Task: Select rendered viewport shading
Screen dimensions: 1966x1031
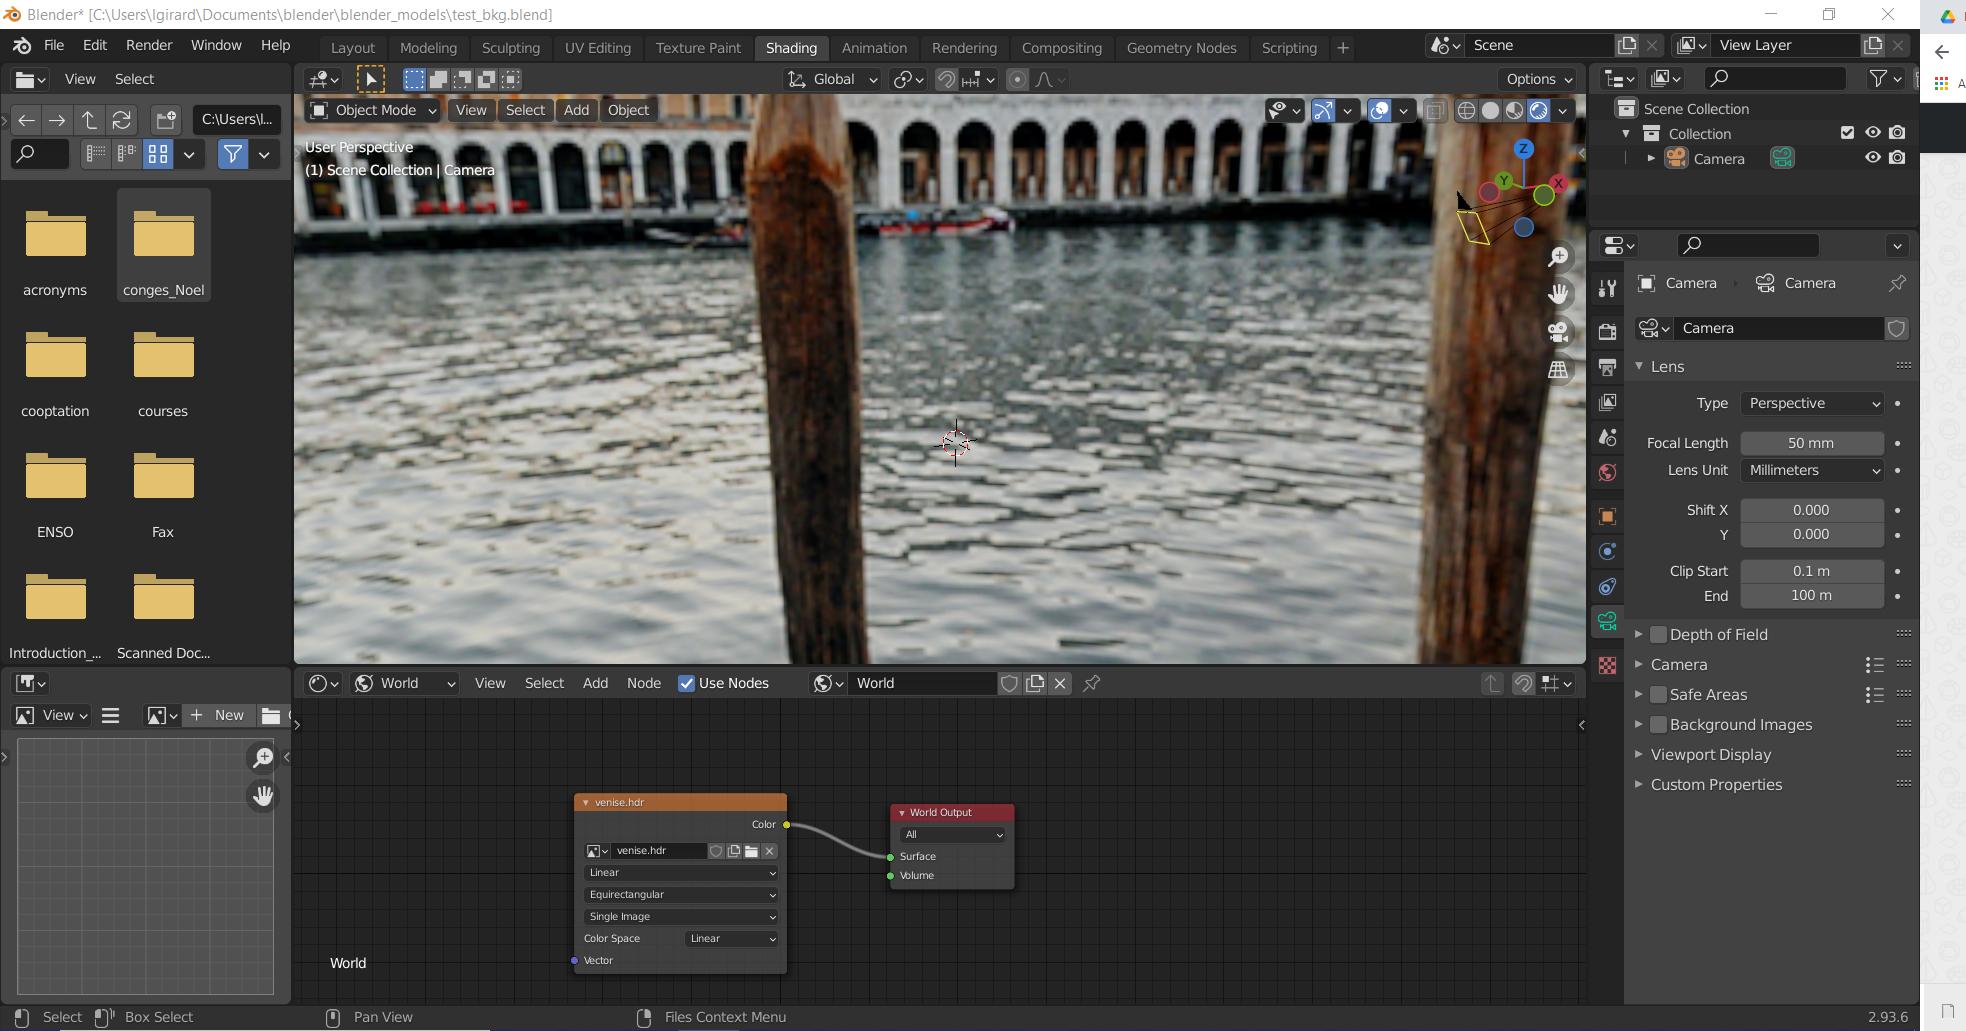Action: click(1538, 110)
